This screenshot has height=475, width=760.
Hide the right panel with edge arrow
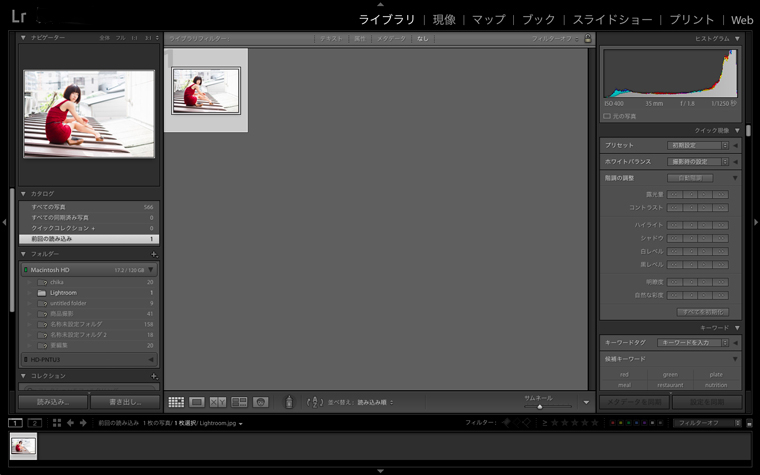pos(756,222)
